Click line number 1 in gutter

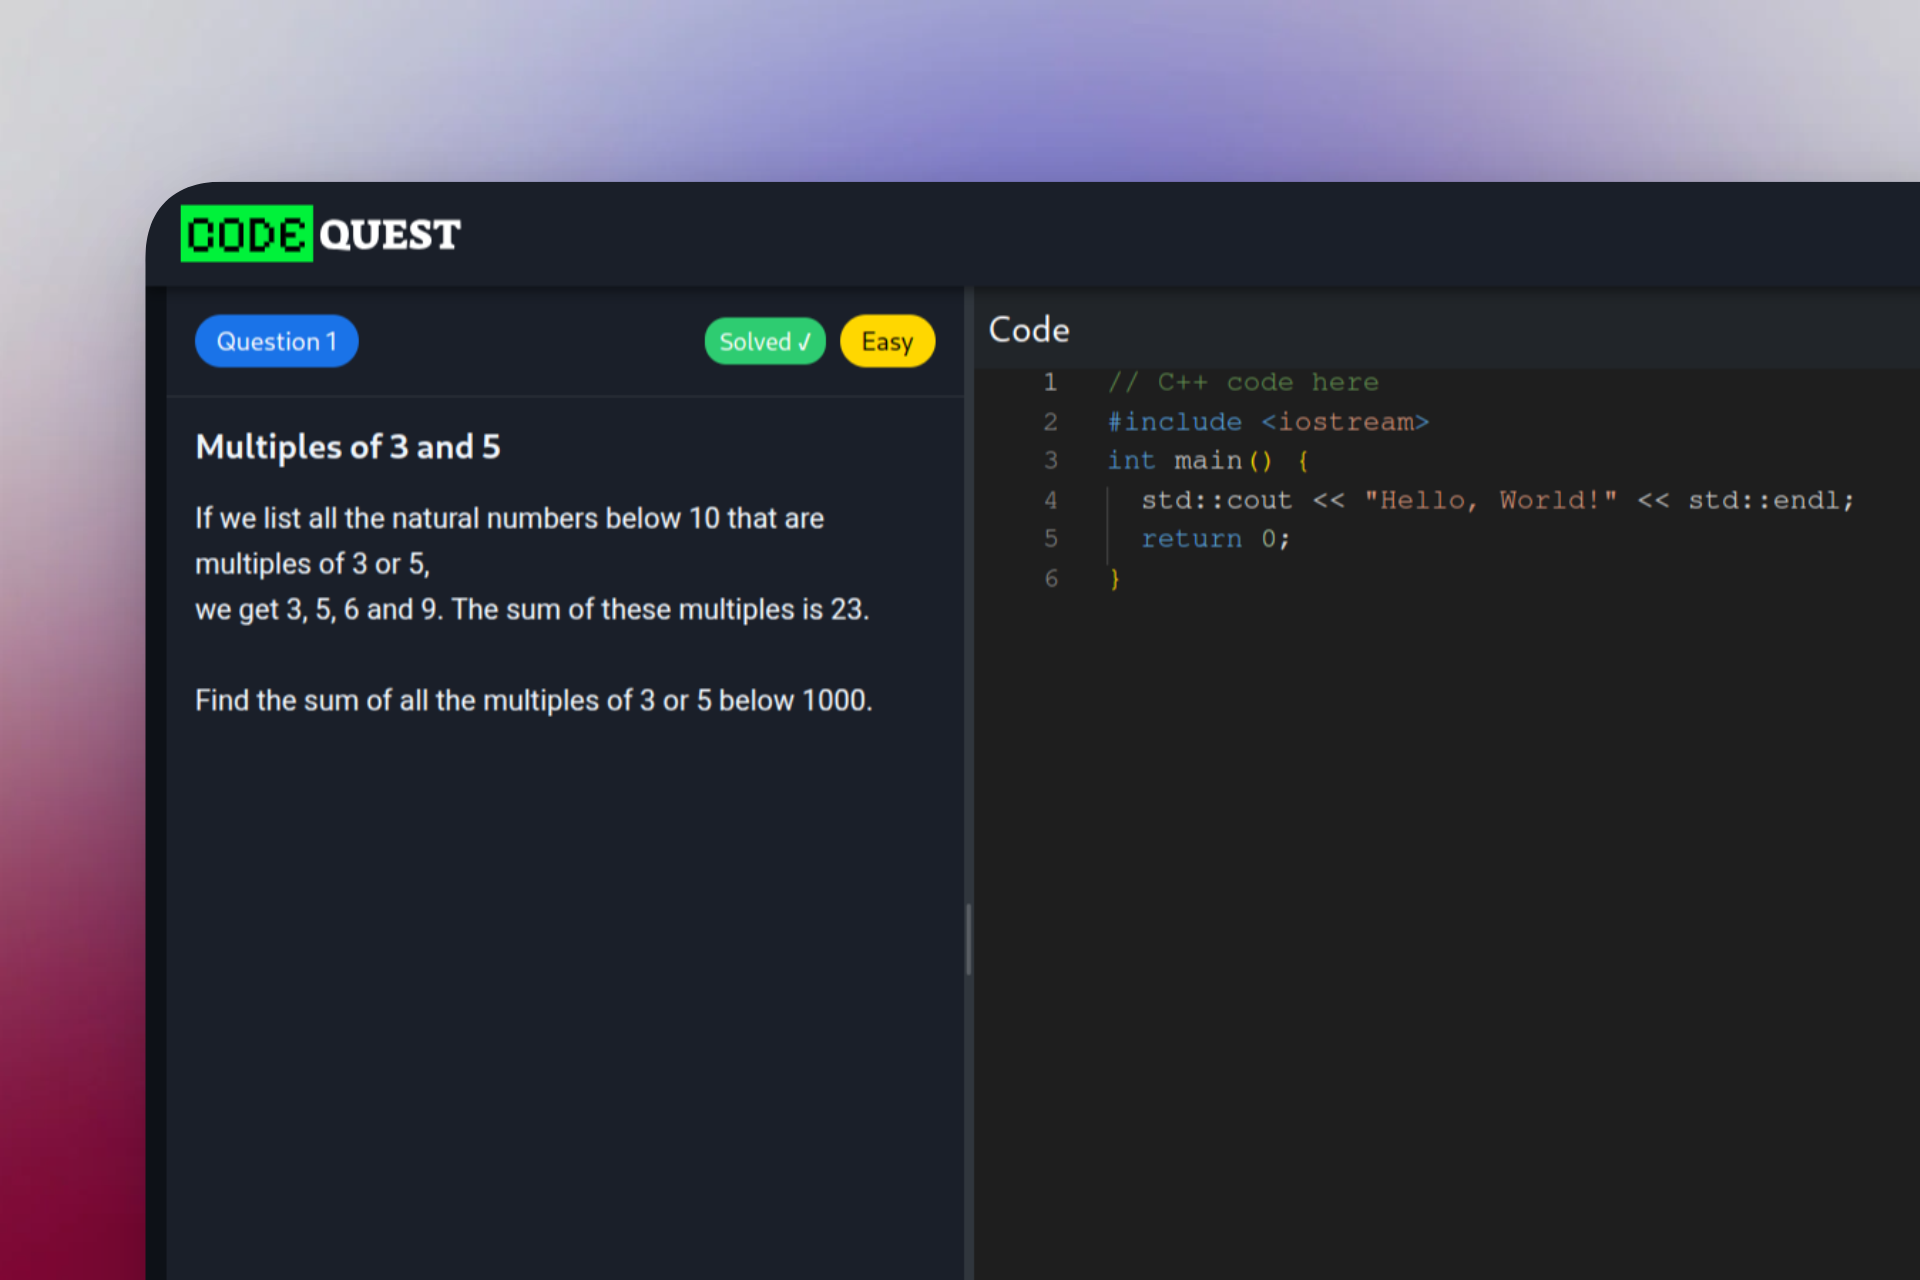[1050, 382]
